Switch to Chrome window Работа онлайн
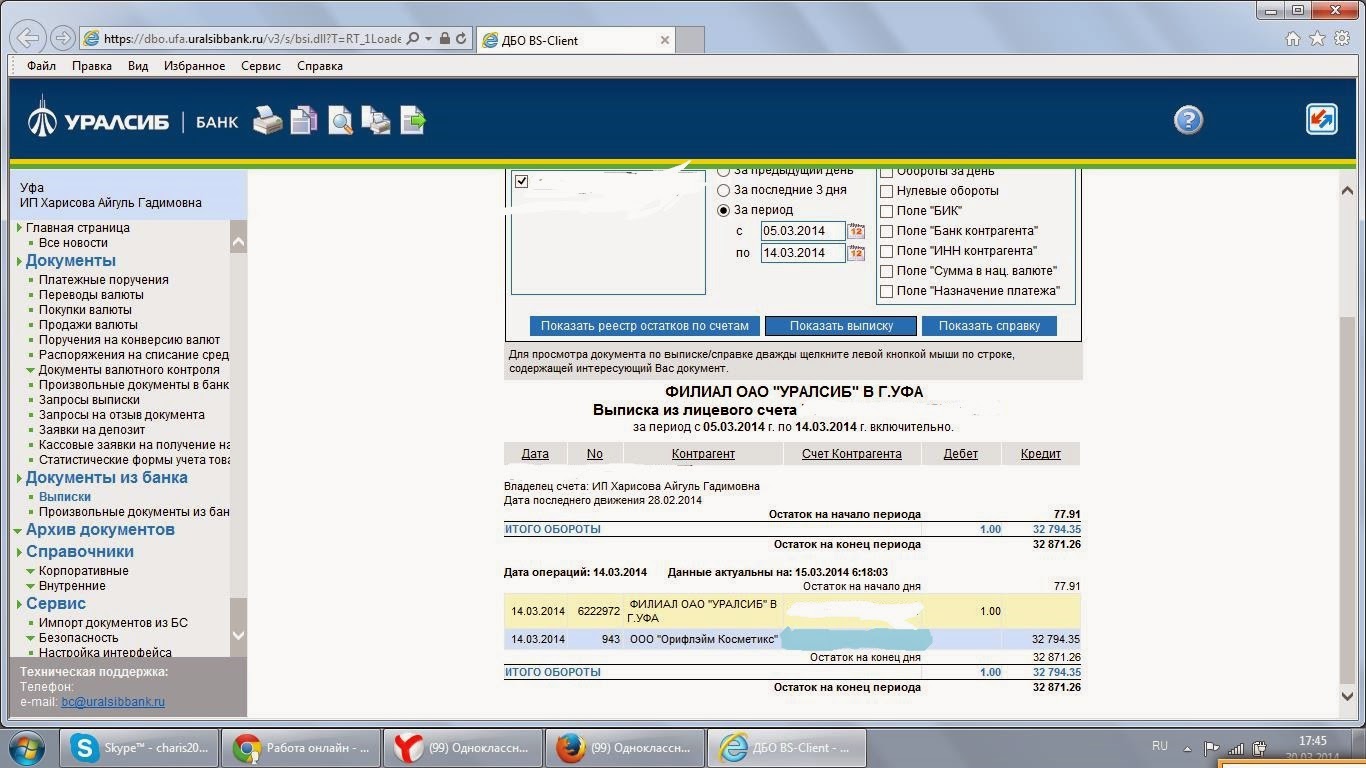The height and width of the screenshot is (768, 1366). tap(302, 748)
